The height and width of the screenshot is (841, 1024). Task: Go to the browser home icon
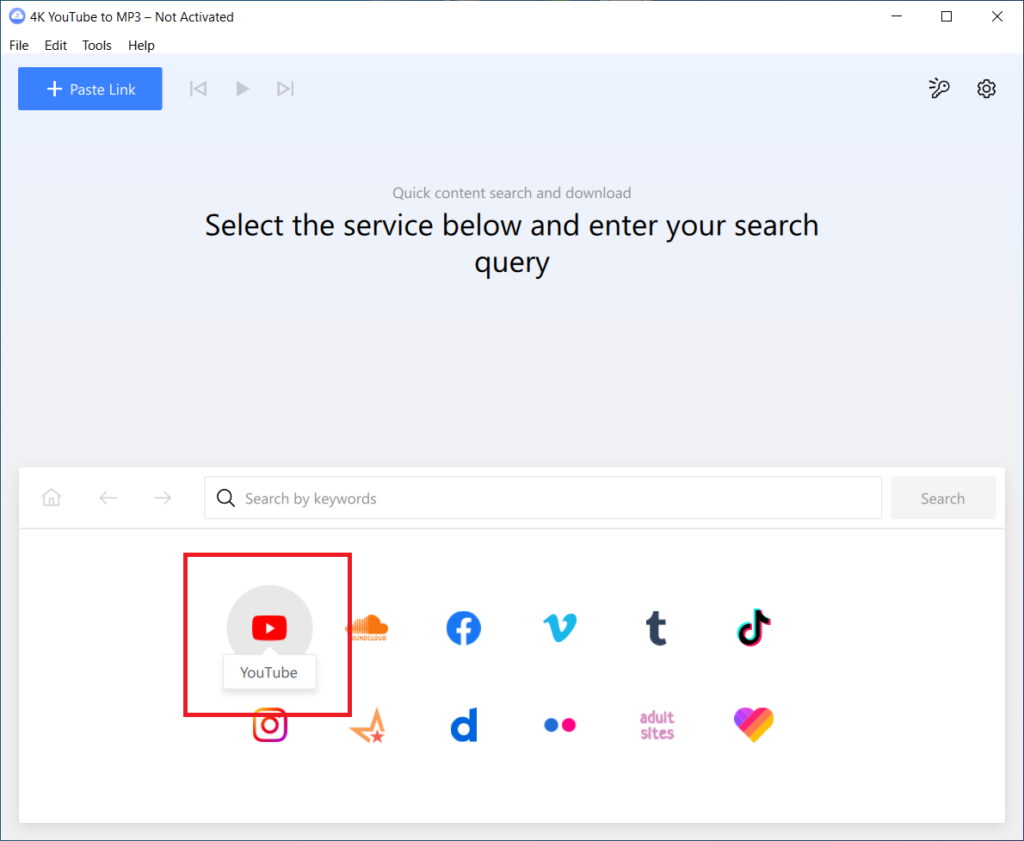click(52, 498)
